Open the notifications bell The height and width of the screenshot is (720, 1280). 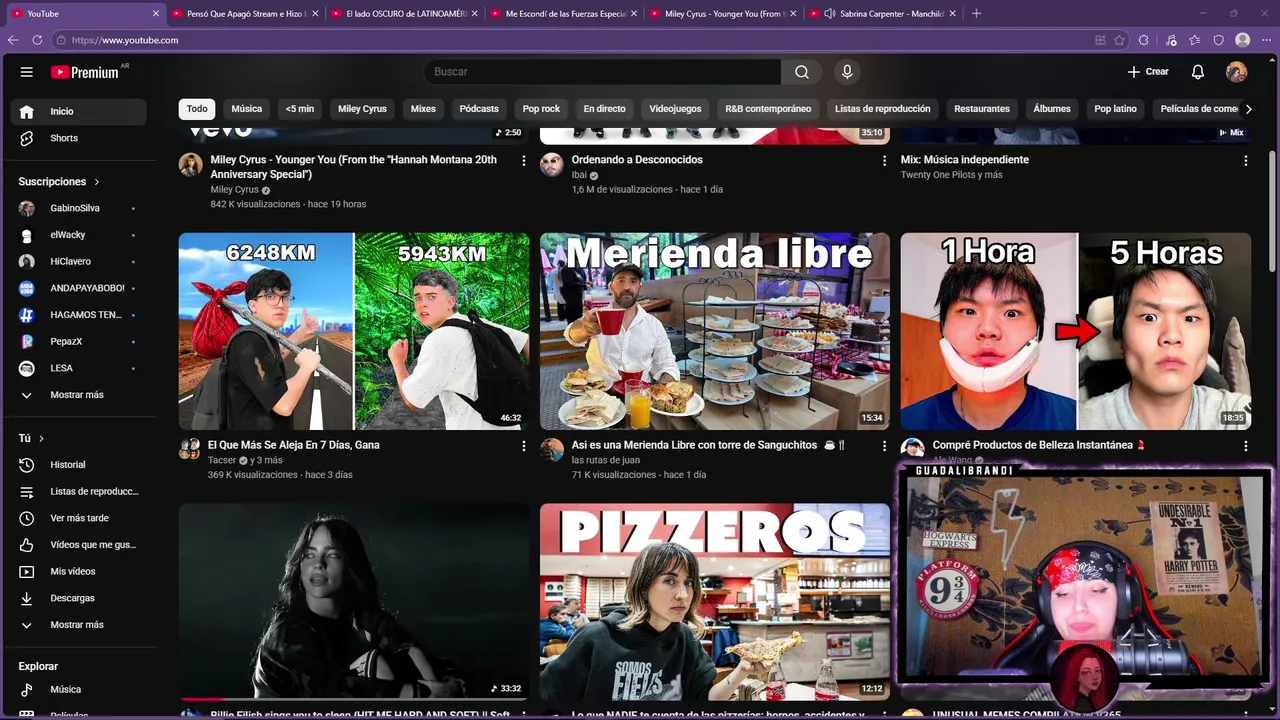point(1198,72)
